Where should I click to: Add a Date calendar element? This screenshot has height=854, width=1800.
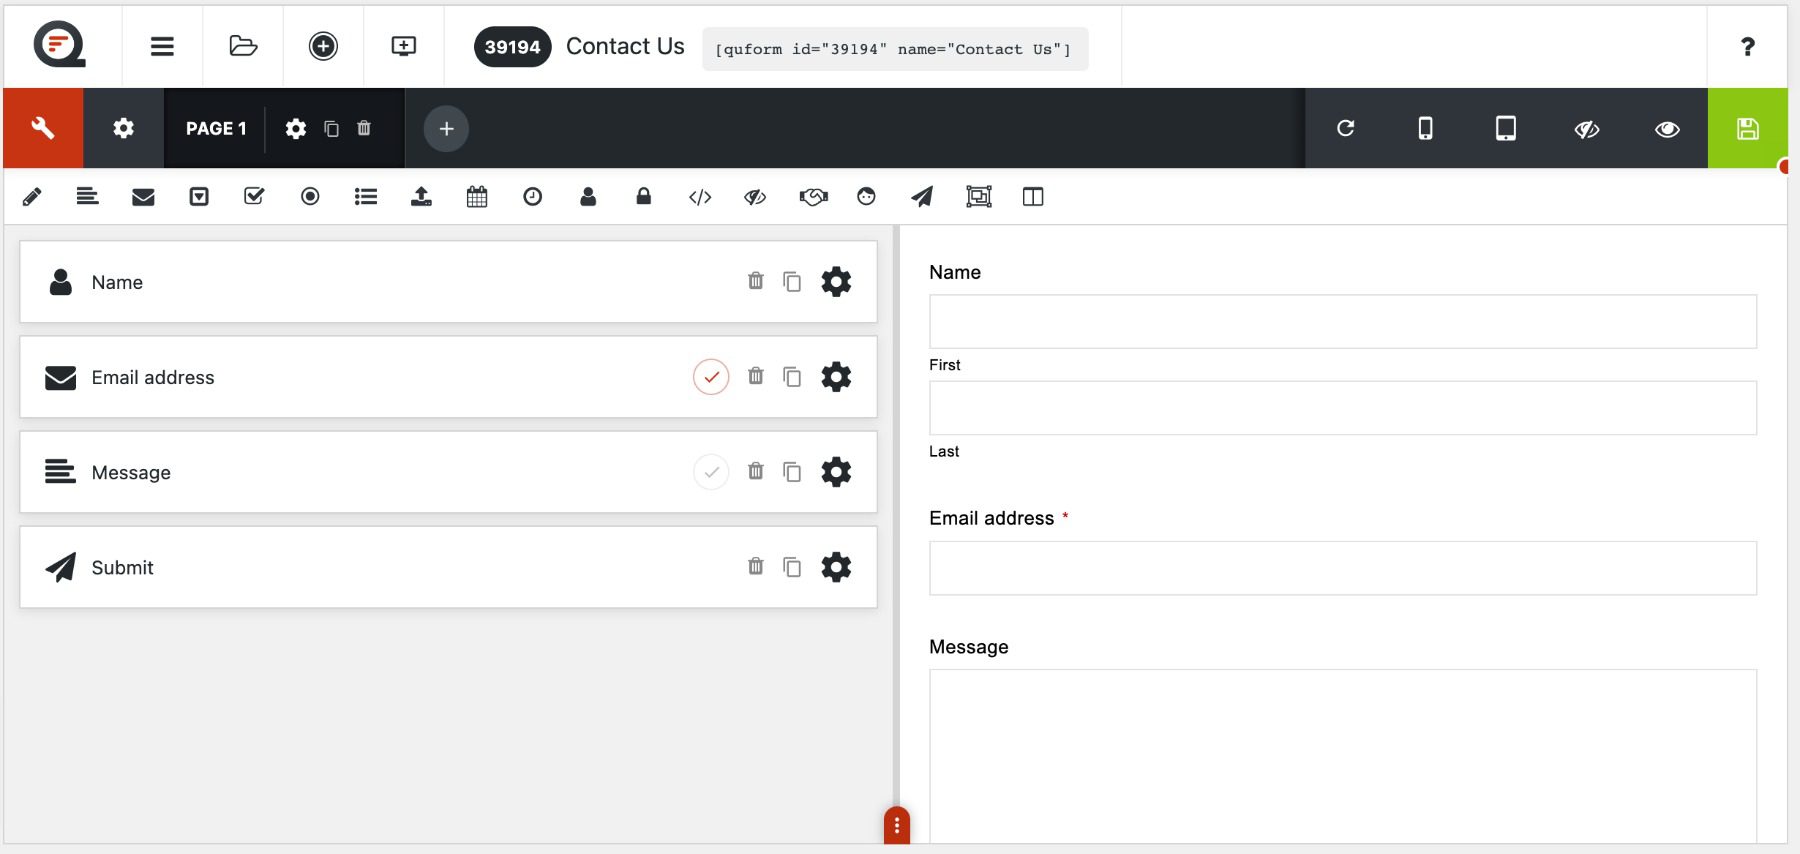pos(477,197)
